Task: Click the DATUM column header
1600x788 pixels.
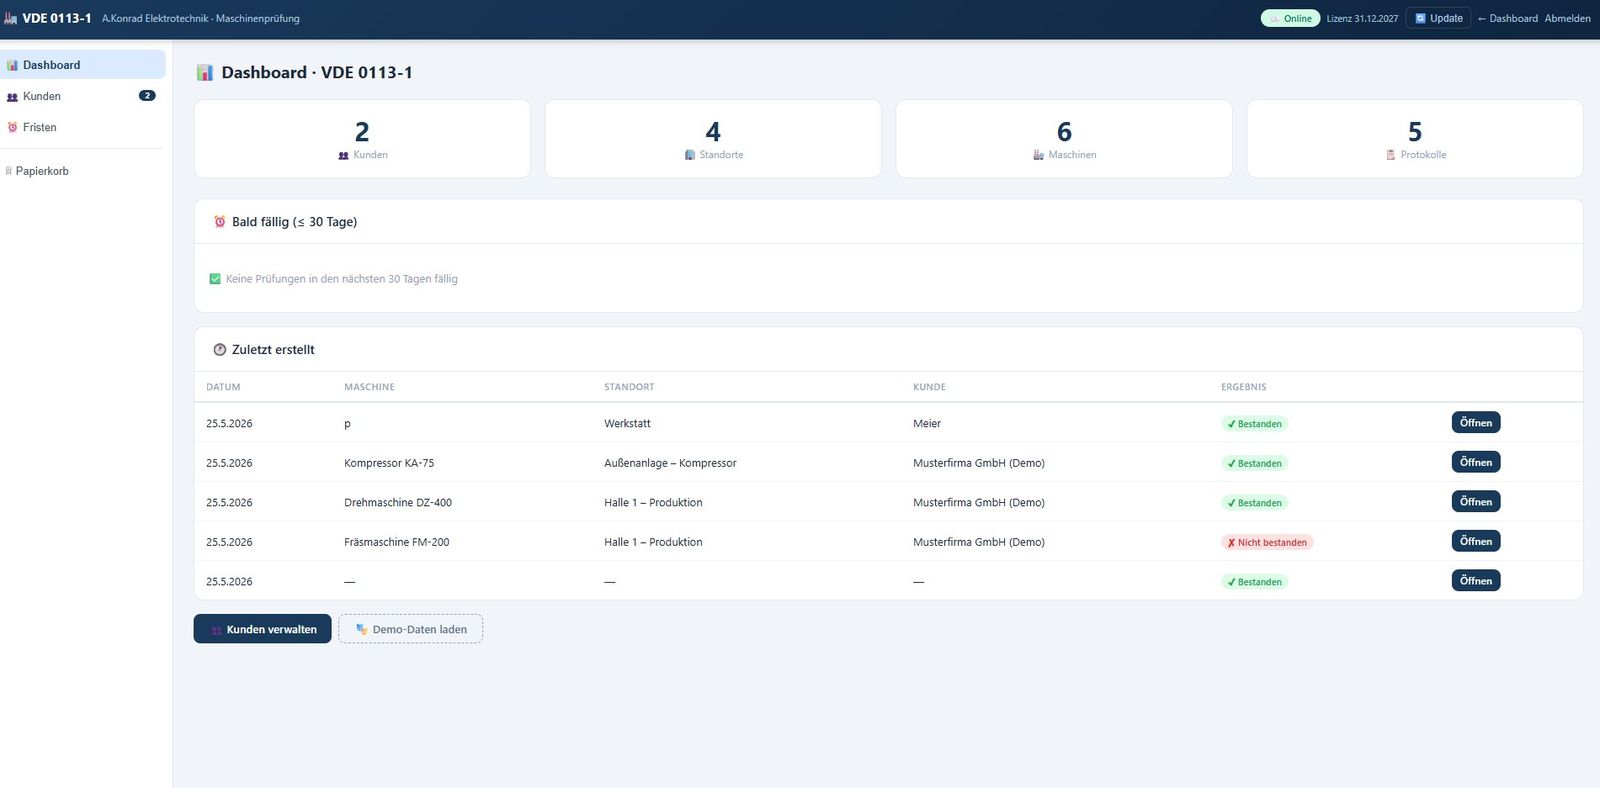Action: tap(223, 387)
